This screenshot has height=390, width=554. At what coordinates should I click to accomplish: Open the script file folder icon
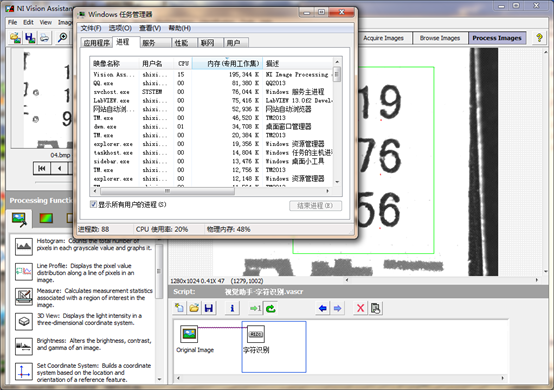[194, 308]
